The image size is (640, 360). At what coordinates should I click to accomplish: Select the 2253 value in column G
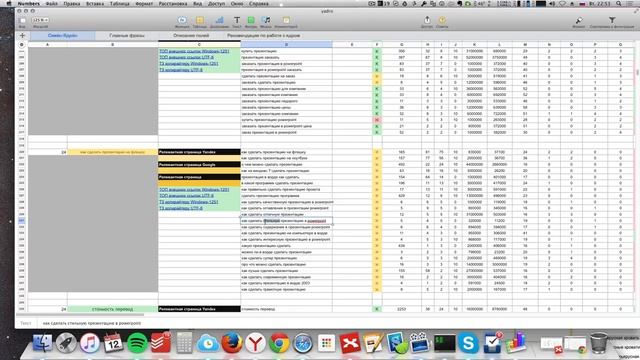coord(401,309)
